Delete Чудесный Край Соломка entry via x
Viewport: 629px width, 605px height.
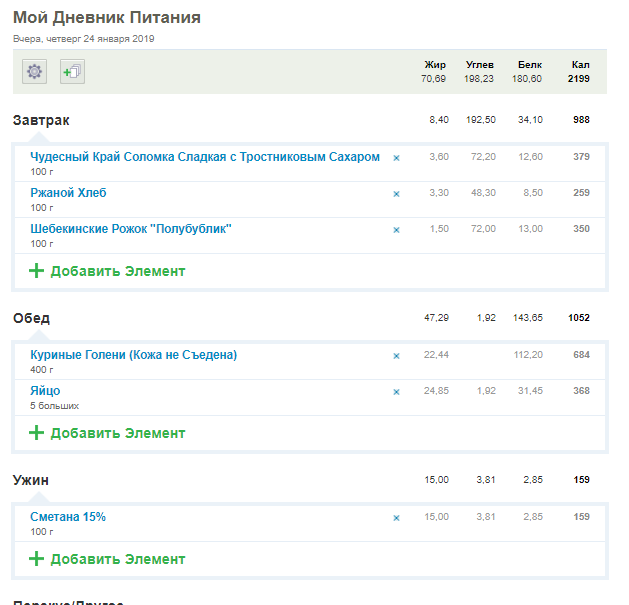coord(396,157)
